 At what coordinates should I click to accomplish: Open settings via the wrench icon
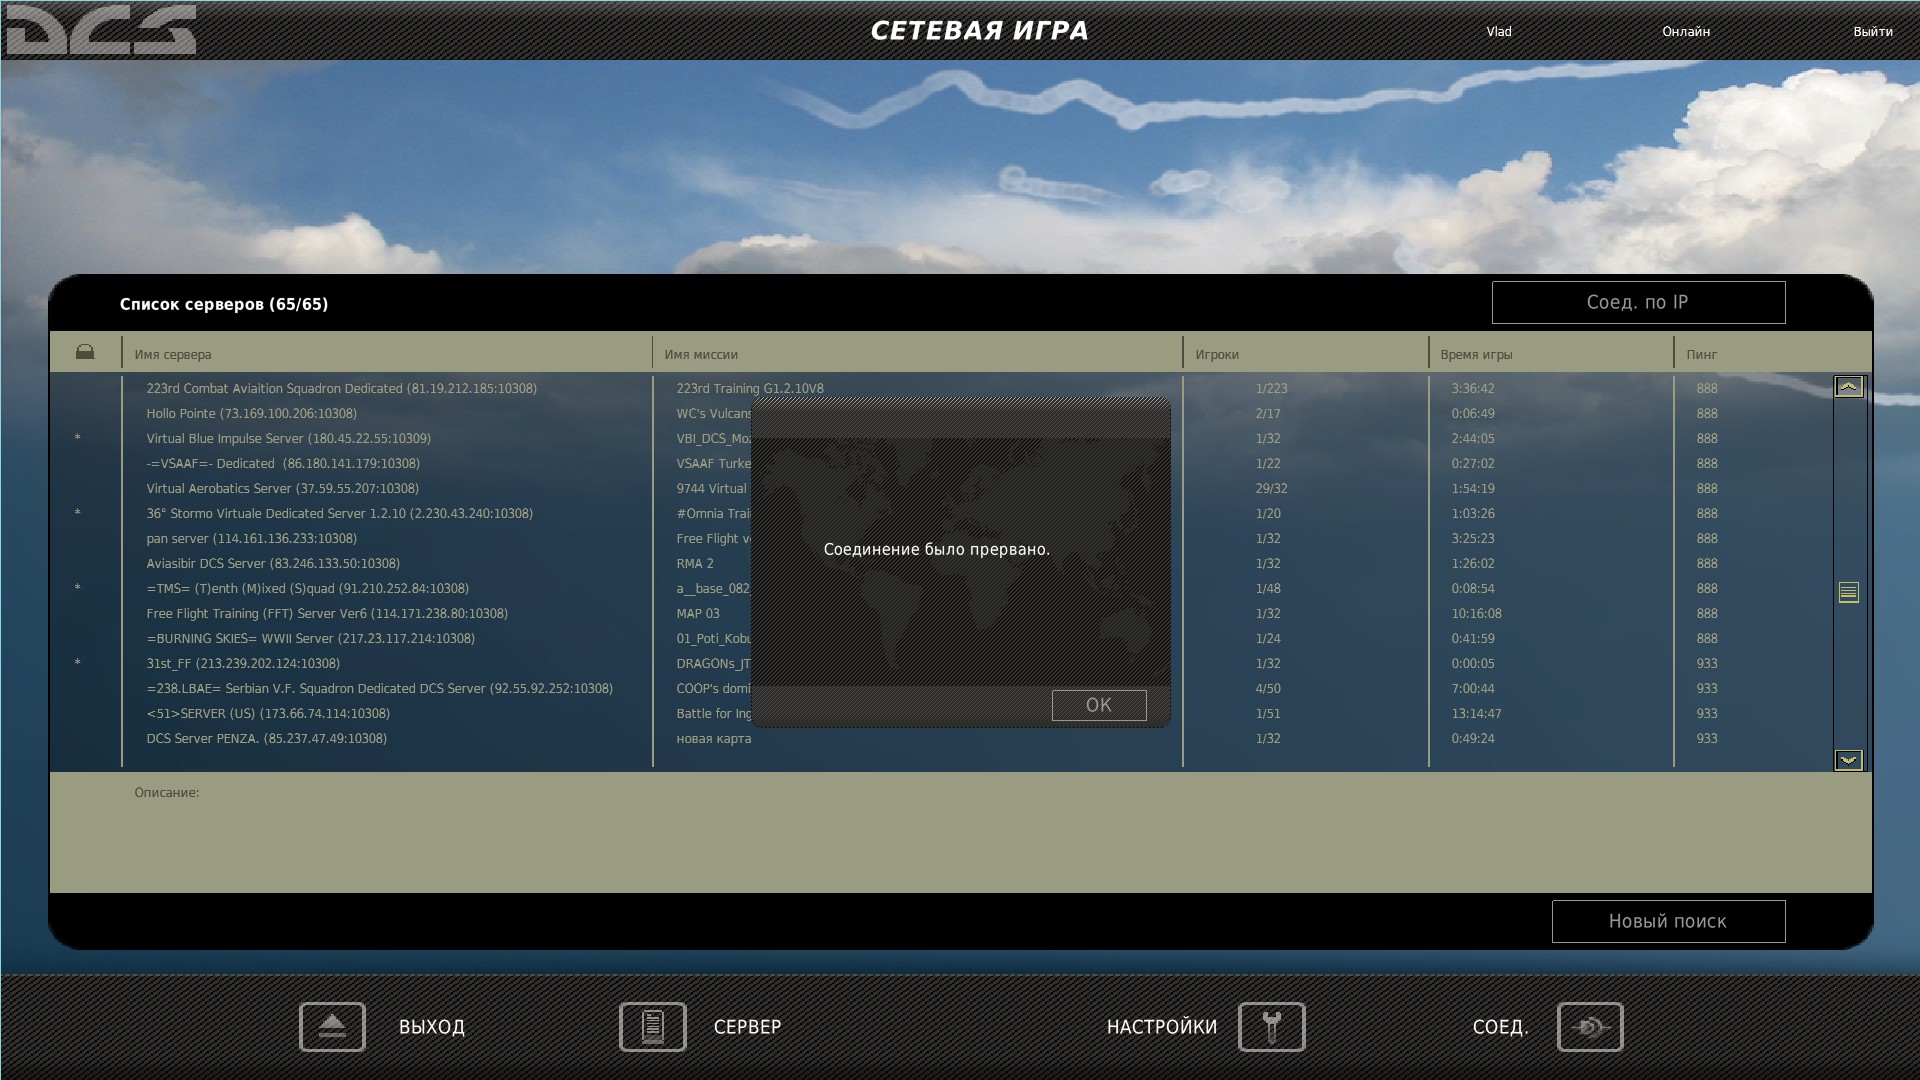(x=1271, y=1027)
